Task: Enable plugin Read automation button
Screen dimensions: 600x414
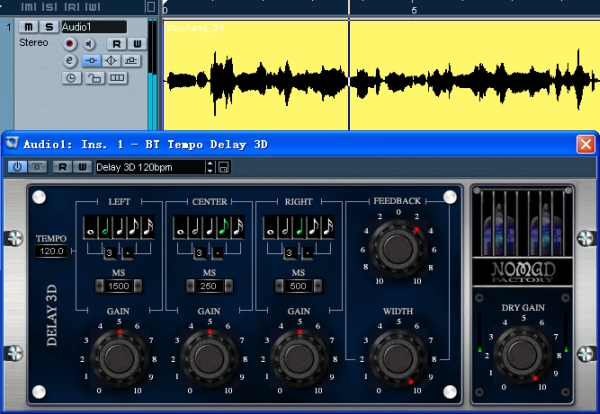Action: click(62, 167)
